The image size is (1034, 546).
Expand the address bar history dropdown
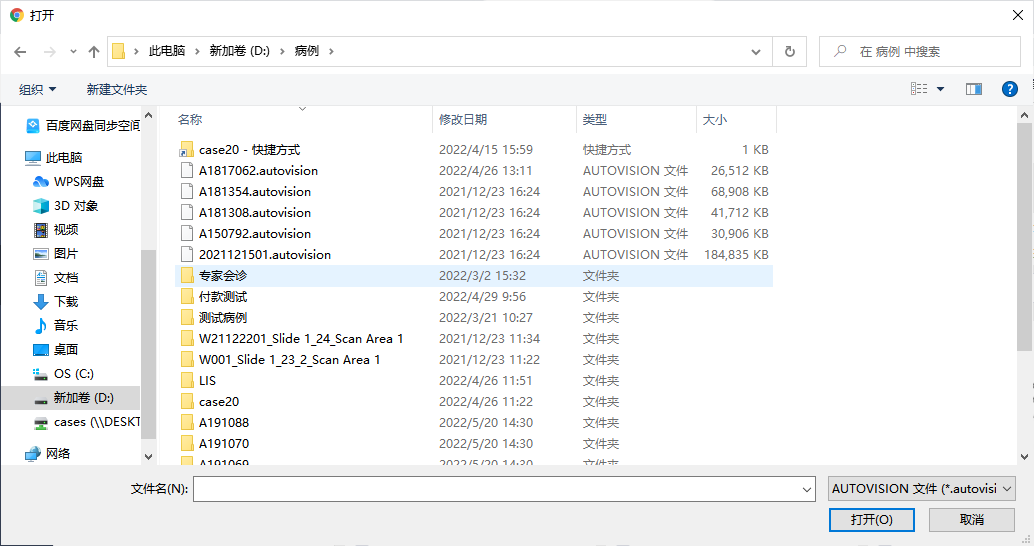click(757, 51)
